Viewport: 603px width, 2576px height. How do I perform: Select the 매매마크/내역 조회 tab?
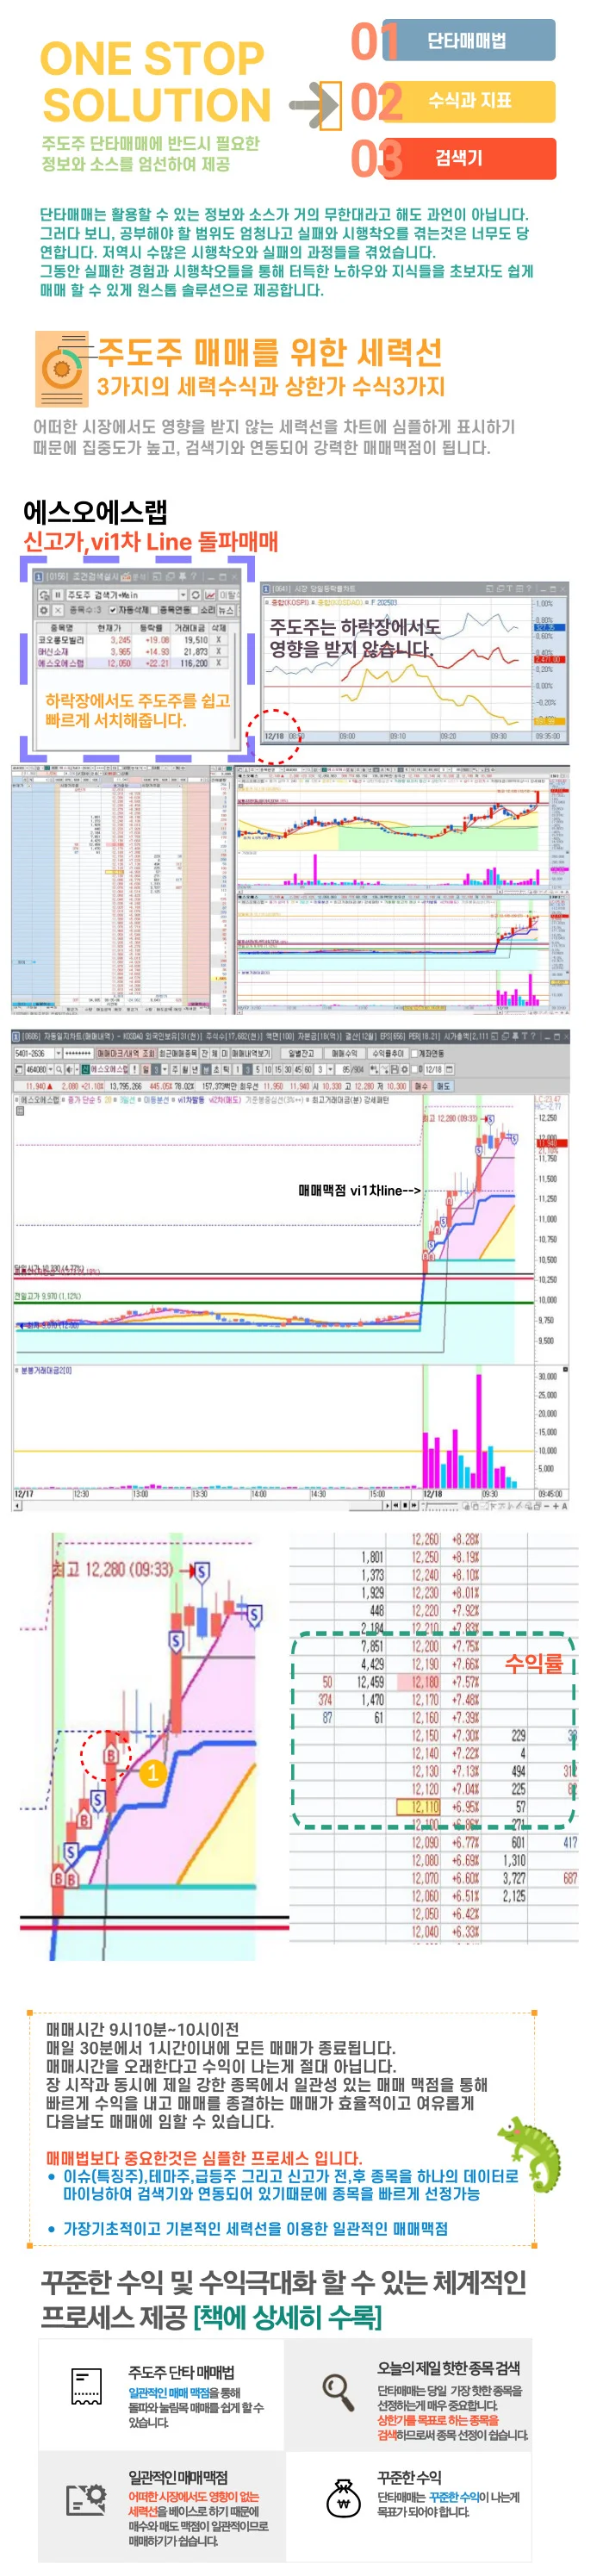click(x=127, y=1054)
